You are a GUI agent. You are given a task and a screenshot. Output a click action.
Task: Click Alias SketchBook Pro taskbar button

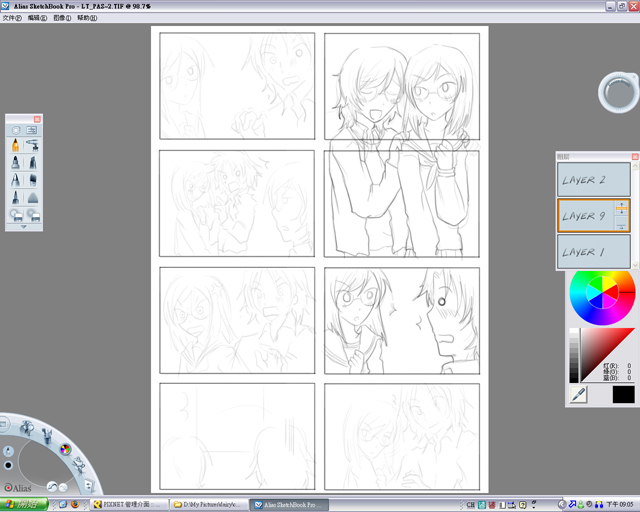tap(289, 505)
